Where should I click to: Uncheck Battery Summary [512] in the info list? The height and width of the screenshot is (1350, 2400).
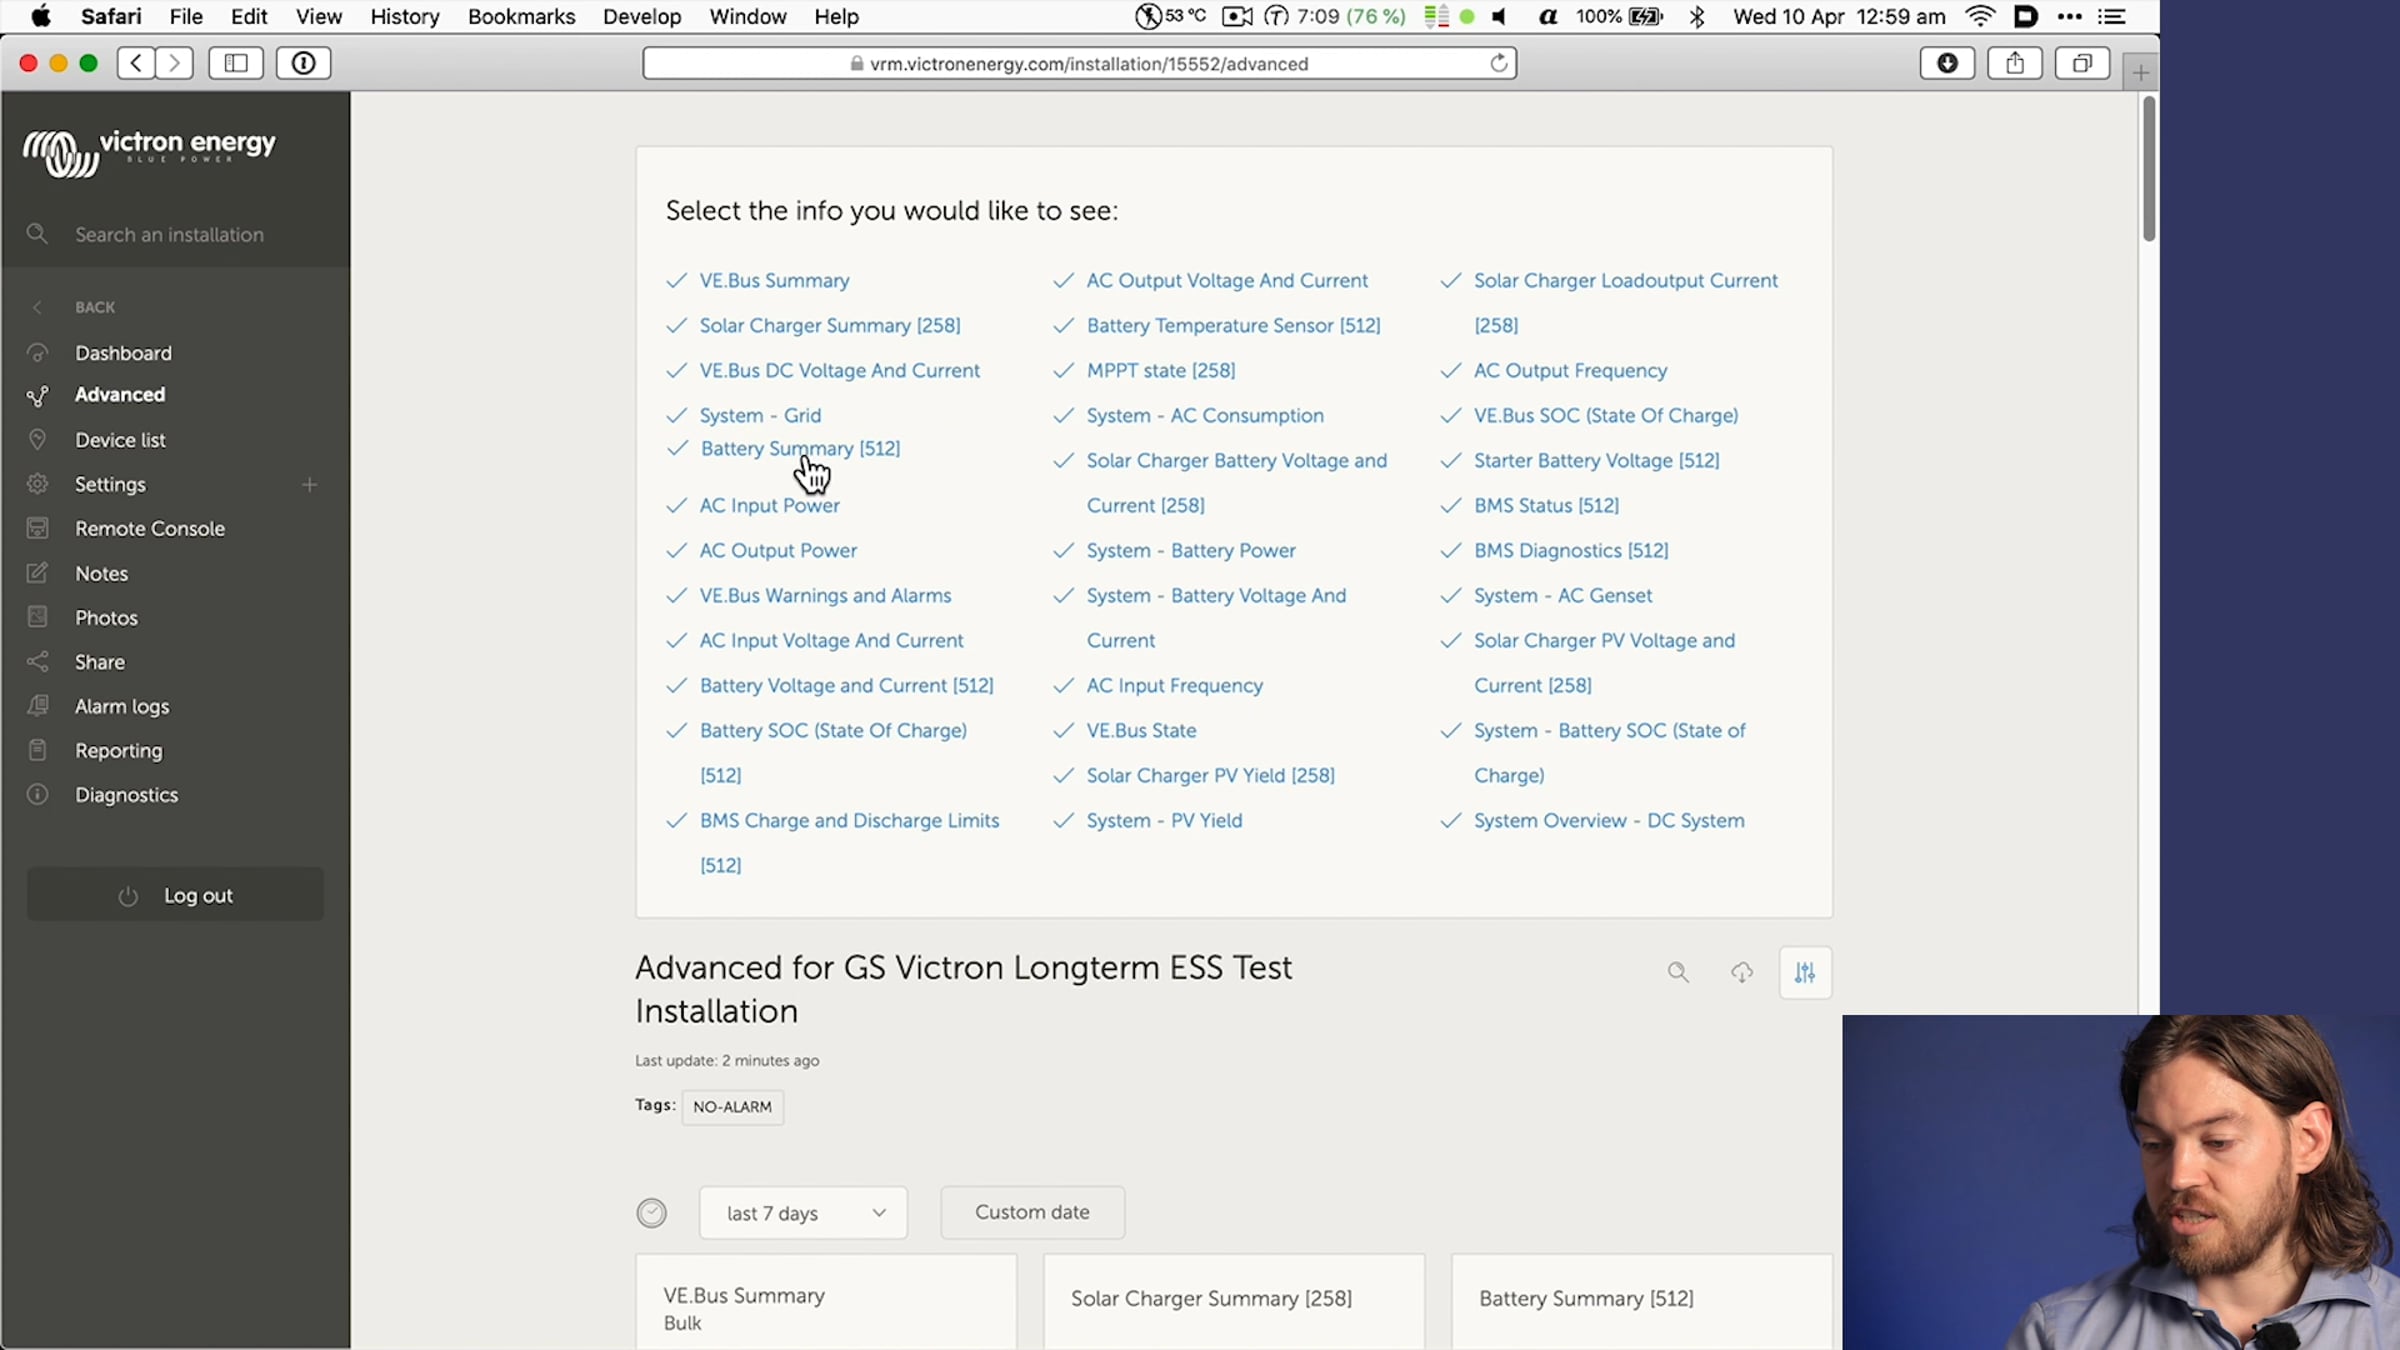[800, 448]
